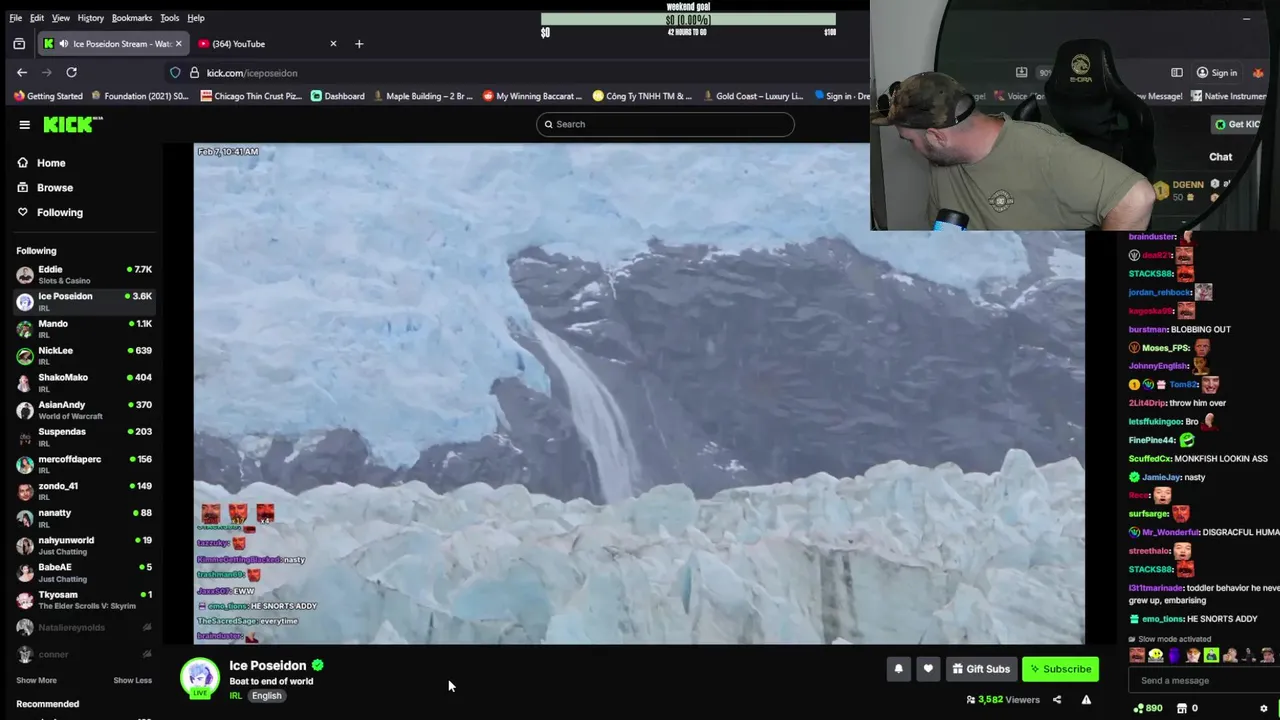Click the notification bell button
This screenshot has height=720, width=1280.
(898, 669)
